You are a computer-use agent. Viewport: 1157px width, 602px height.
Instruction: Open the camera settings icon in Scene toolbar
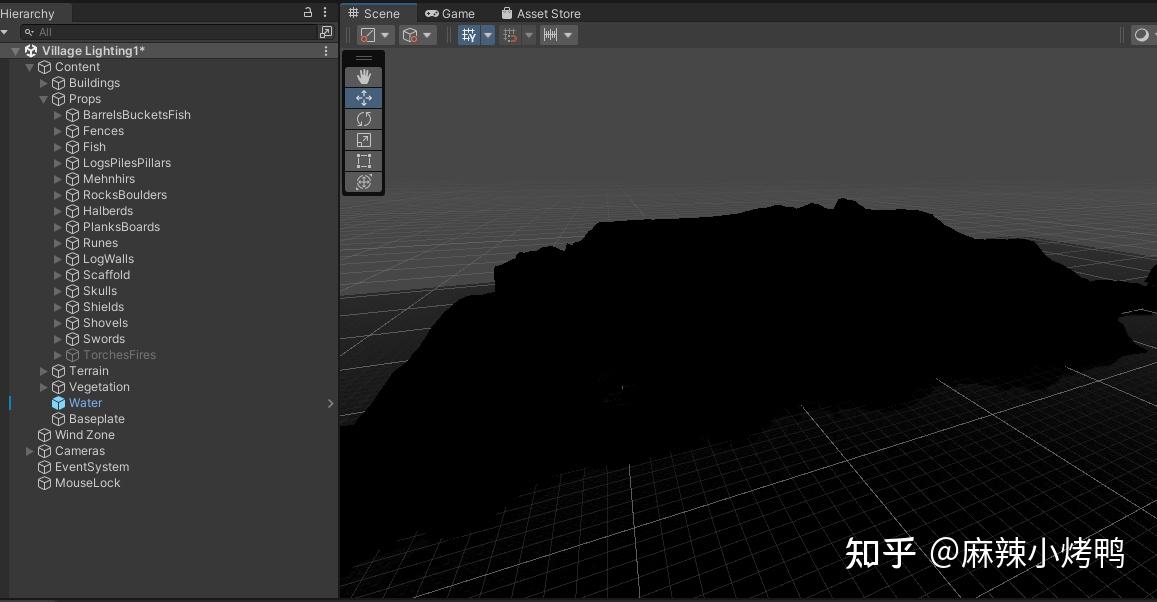1142,34
